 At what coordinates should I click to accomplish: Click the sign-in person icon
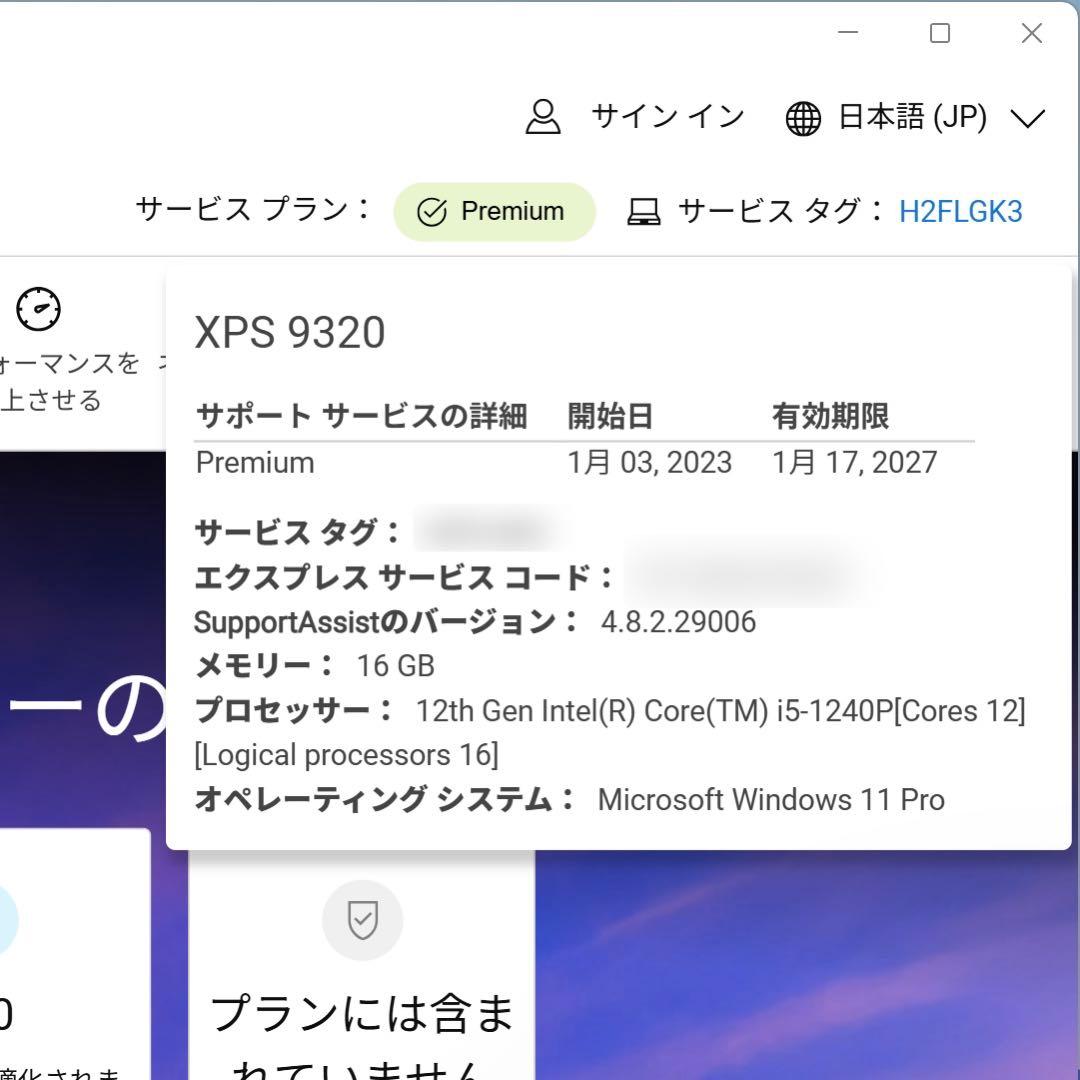click(543, 116)
